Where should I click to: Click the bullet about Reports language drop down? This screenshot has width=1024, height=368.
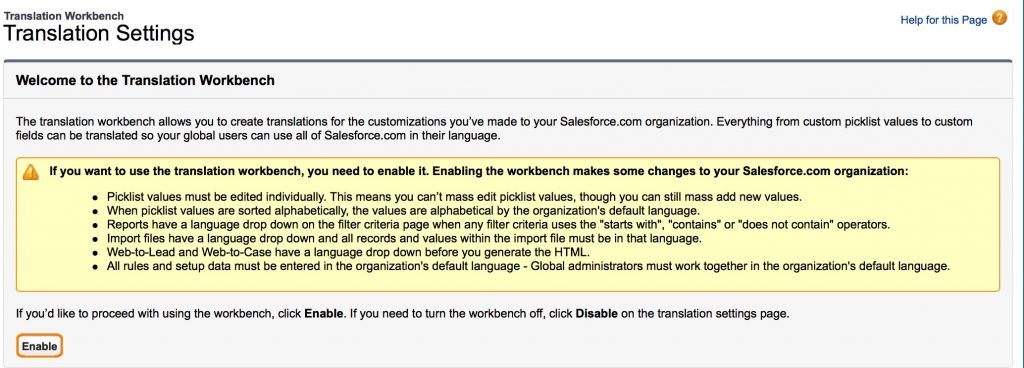pyautogui.click(x=498, y=224)
